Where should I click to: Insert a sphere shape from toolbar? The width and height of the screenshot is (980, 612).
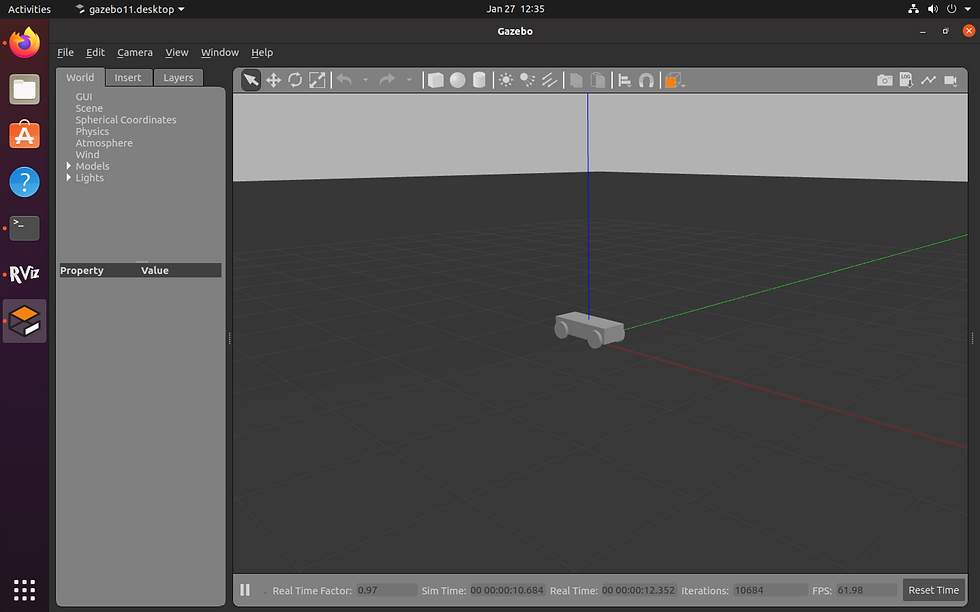pos(458,80)
